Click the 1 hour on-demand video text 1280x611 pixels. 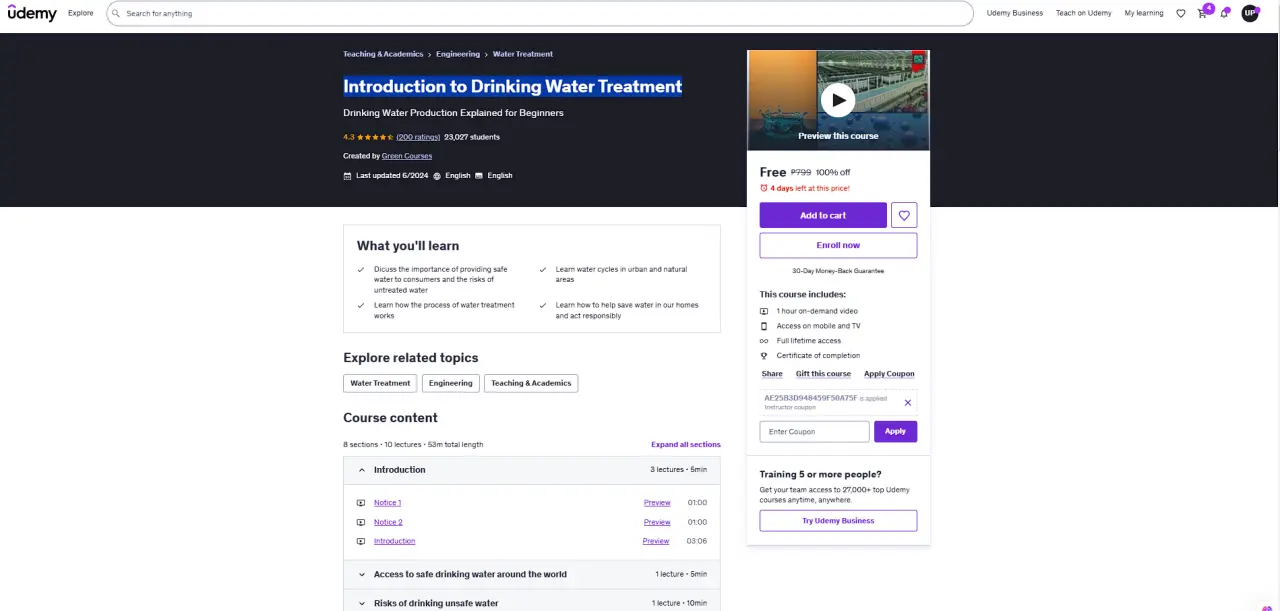tap(817, 311)
